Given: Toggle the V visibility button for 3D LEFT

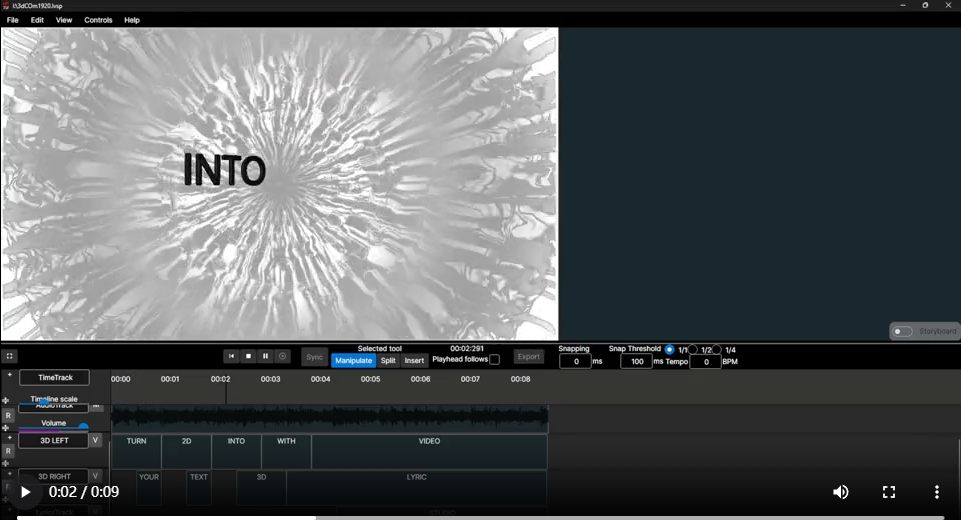Looking at the screenshot, I should [96, 440].
